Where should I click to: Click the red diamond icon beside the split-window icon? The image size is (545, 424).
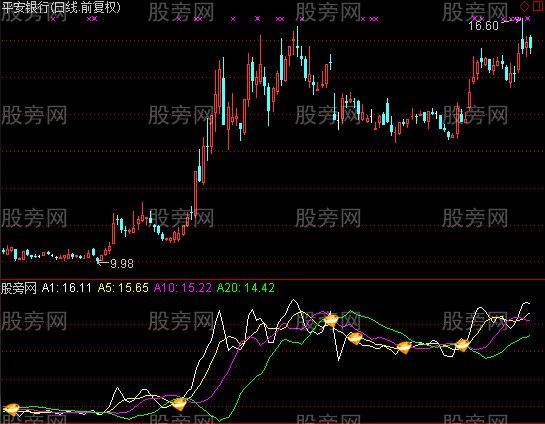[524, 6]
